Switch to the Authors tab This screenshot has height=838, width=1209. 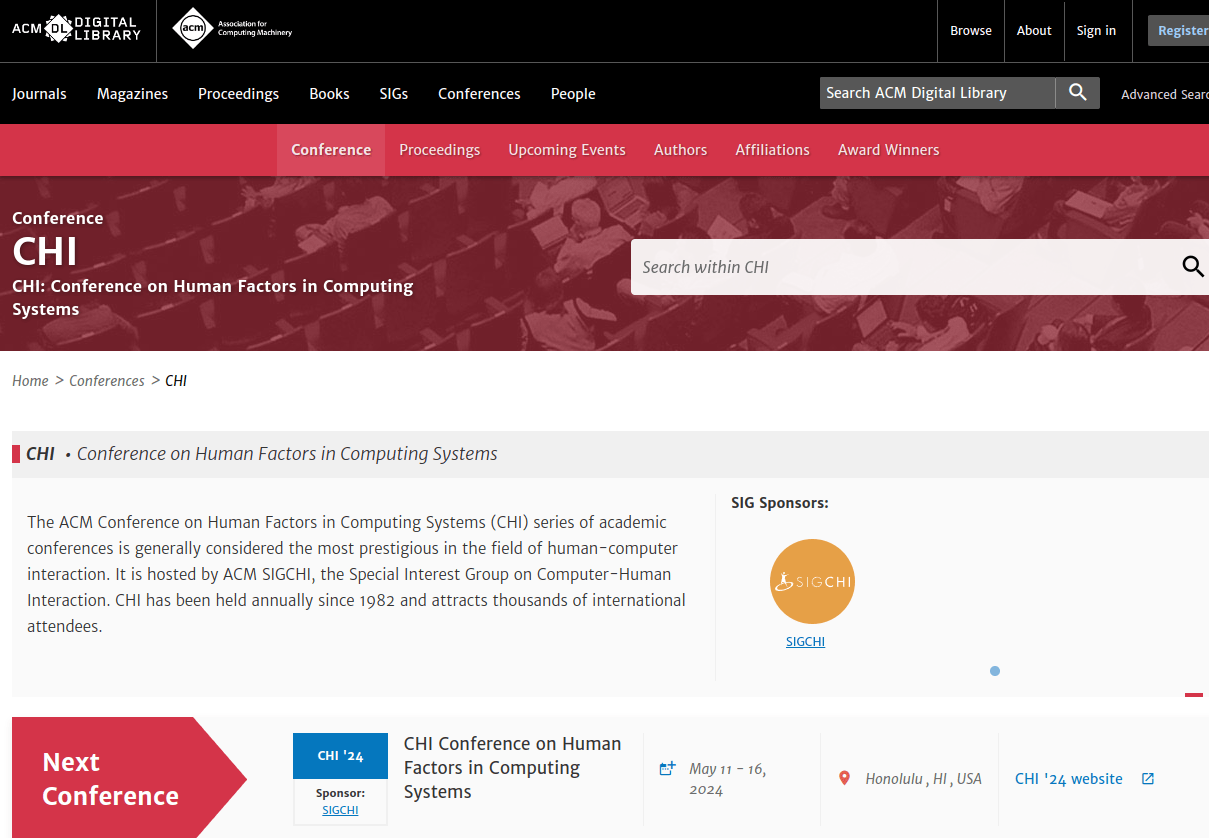tap(680, 150)
